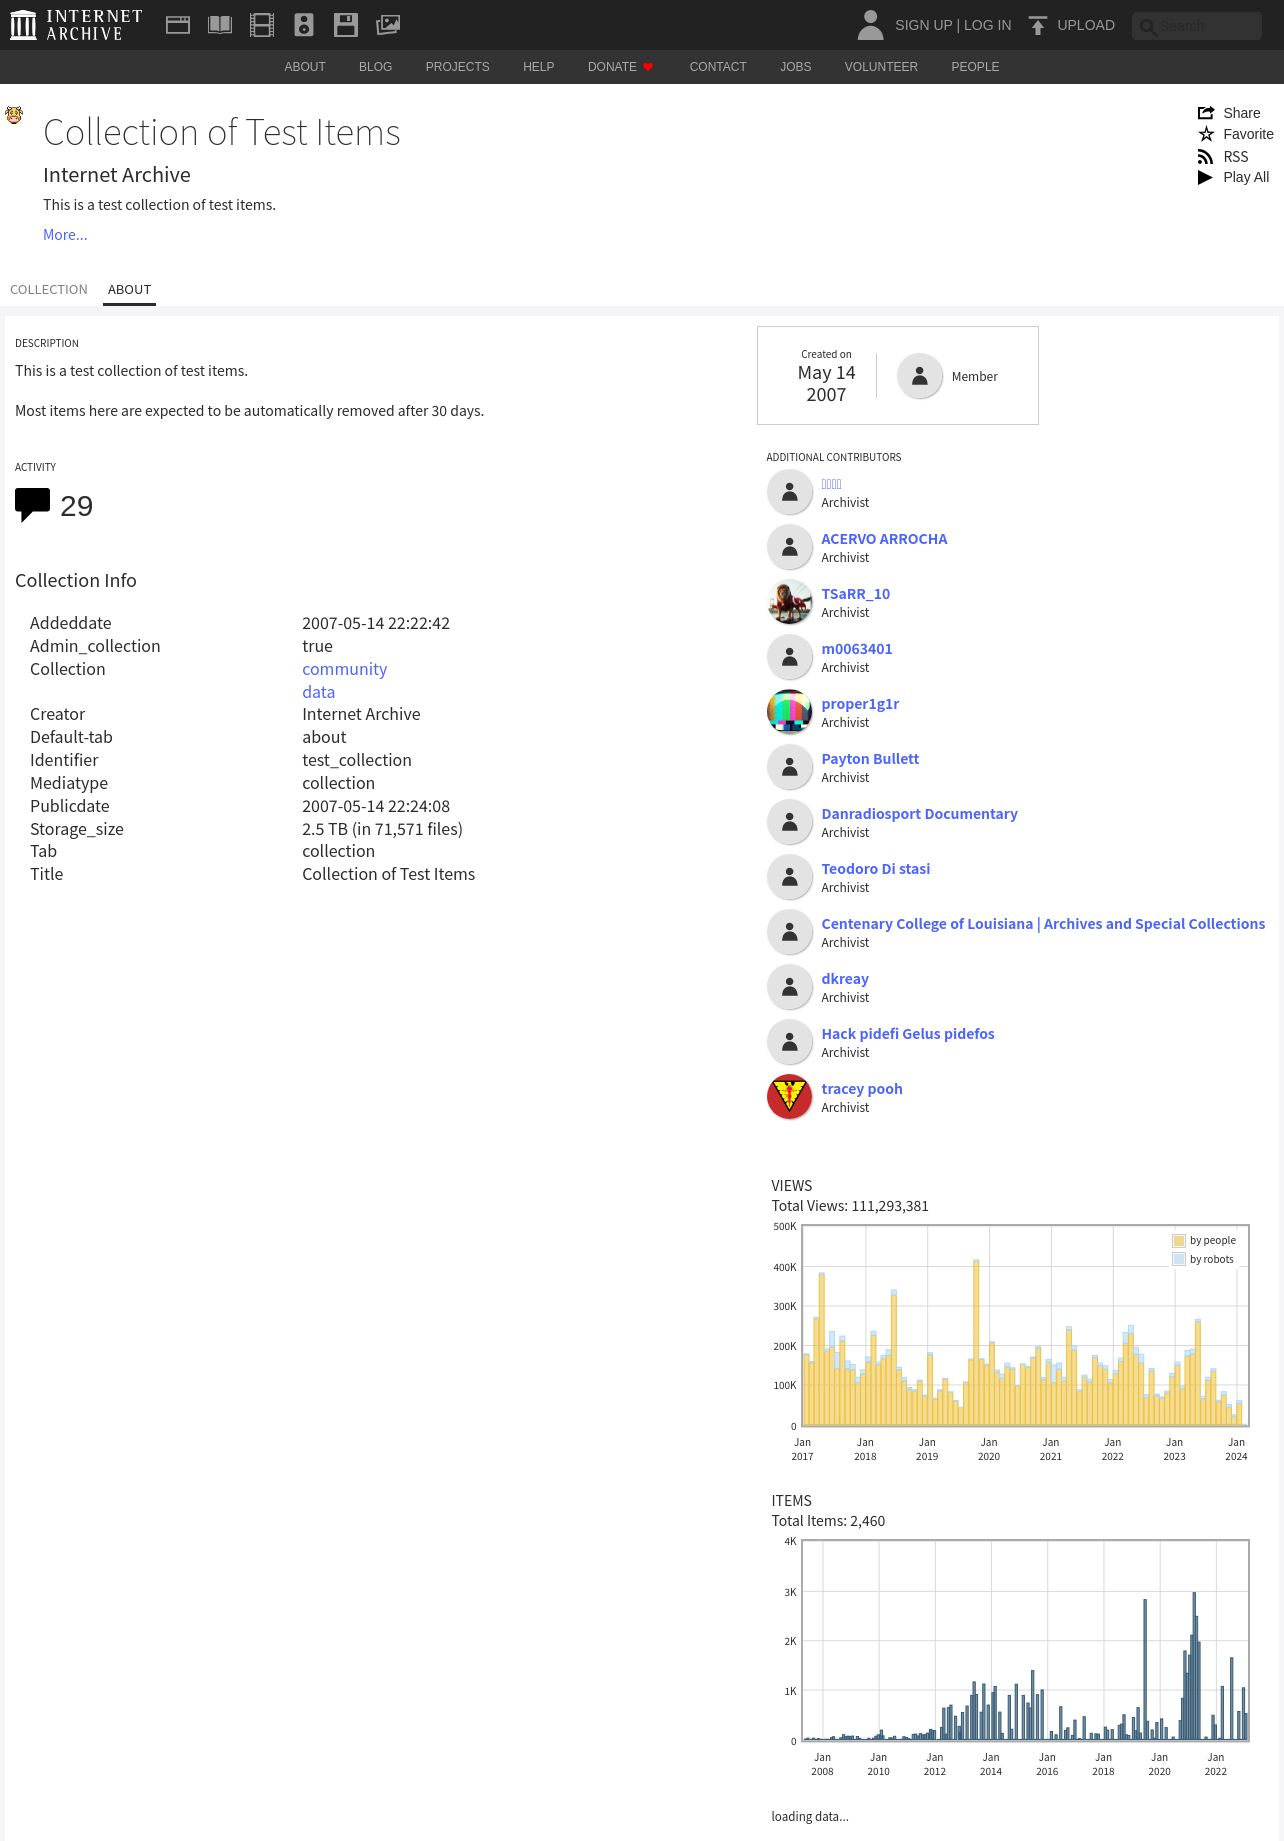Click the user avatar icon near Sign Up
The width and height of the screenshot is (1284, 1841).
871,25
